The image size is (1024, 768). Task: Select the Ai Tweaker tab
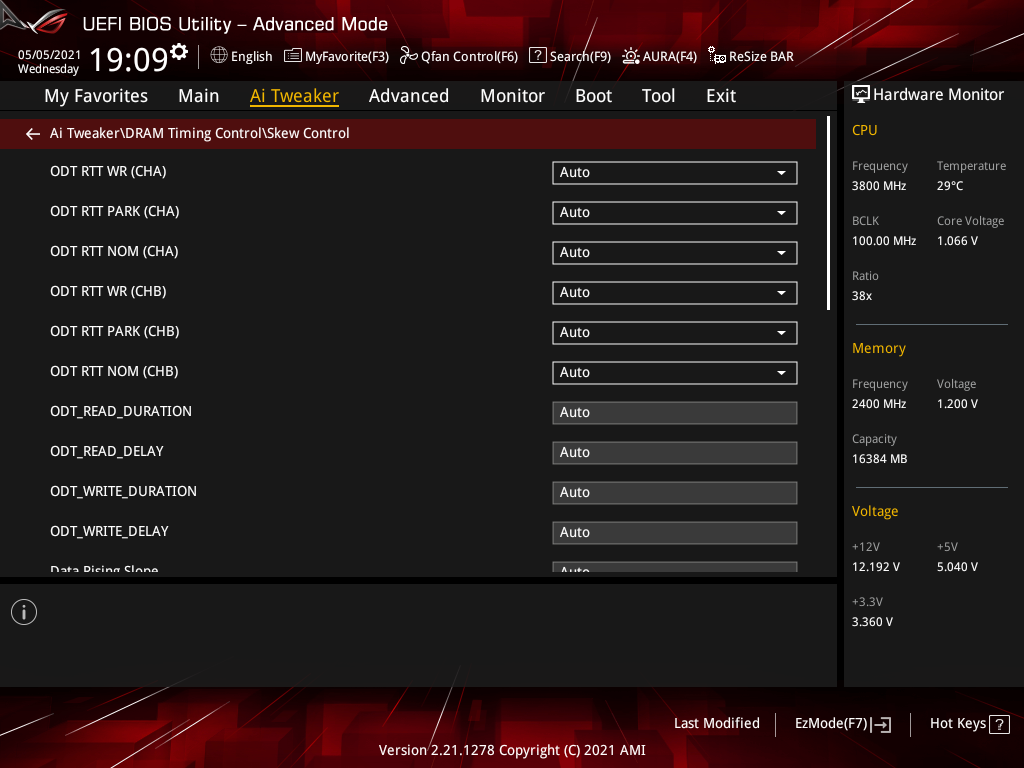(294, 96)
